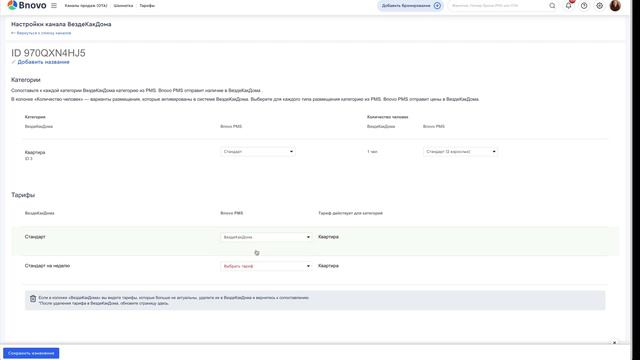Click the 1 чел occupancy cell
Screen dimensions: 640x360
372,151
